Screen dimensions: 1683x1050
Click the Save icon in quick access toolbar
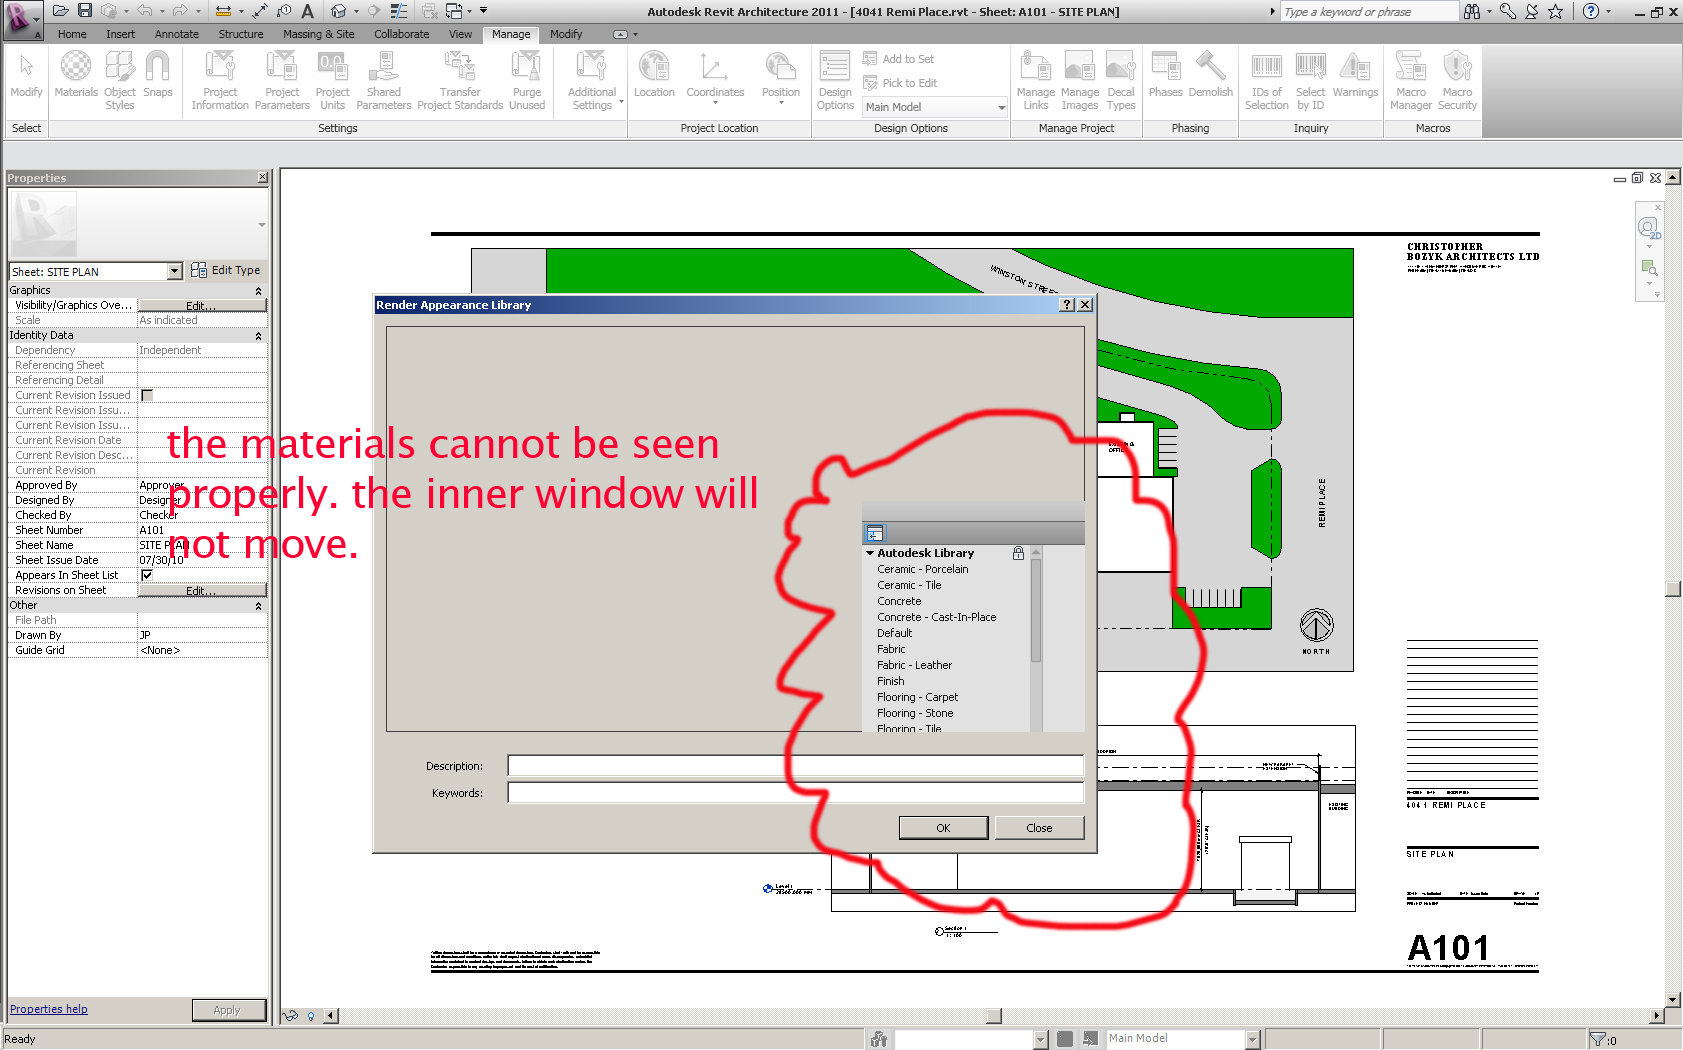pyautogui.click(x=85, y=11)
